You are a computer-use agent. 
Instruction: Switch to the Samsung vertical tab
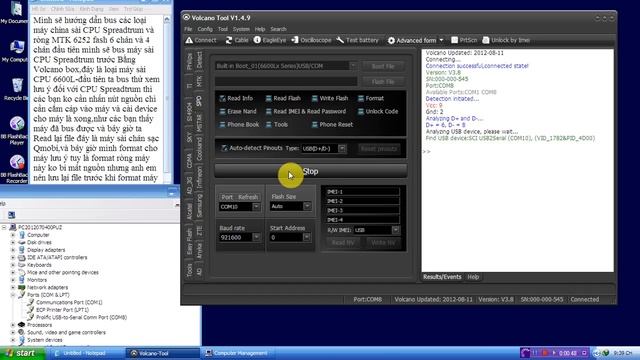point(199,205)
